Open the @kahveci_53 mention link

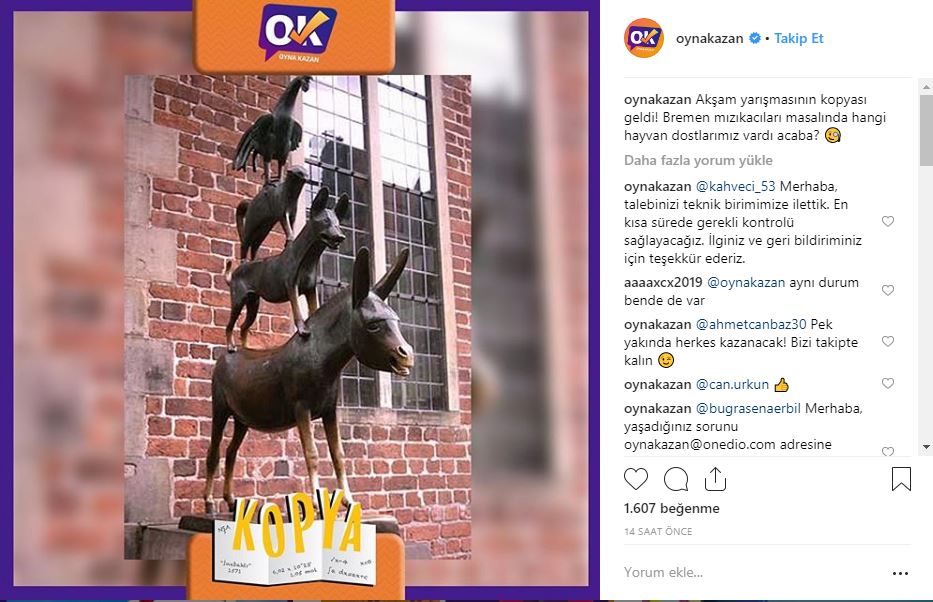click(735, 186)
